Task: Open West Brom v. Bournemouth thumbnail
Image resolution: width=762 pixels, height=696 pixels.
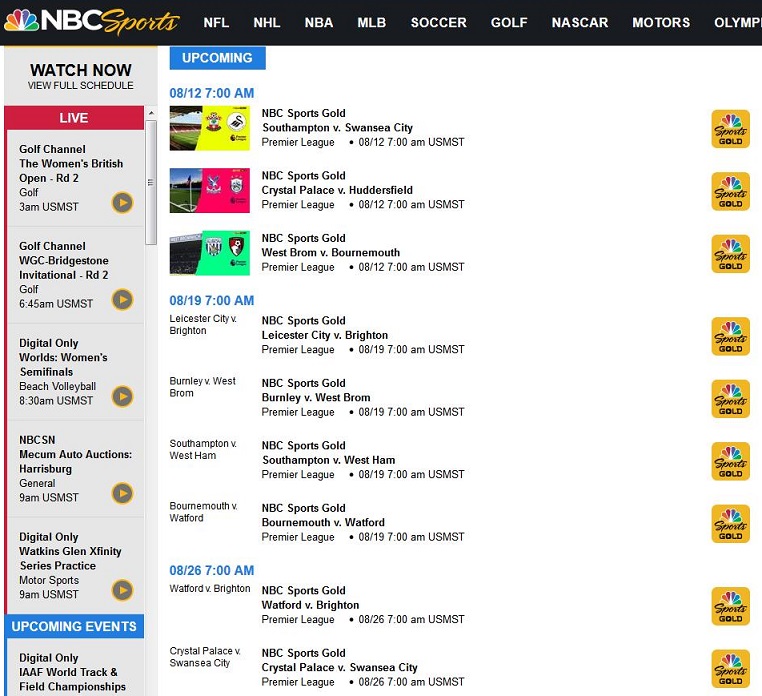Action: 209,253
